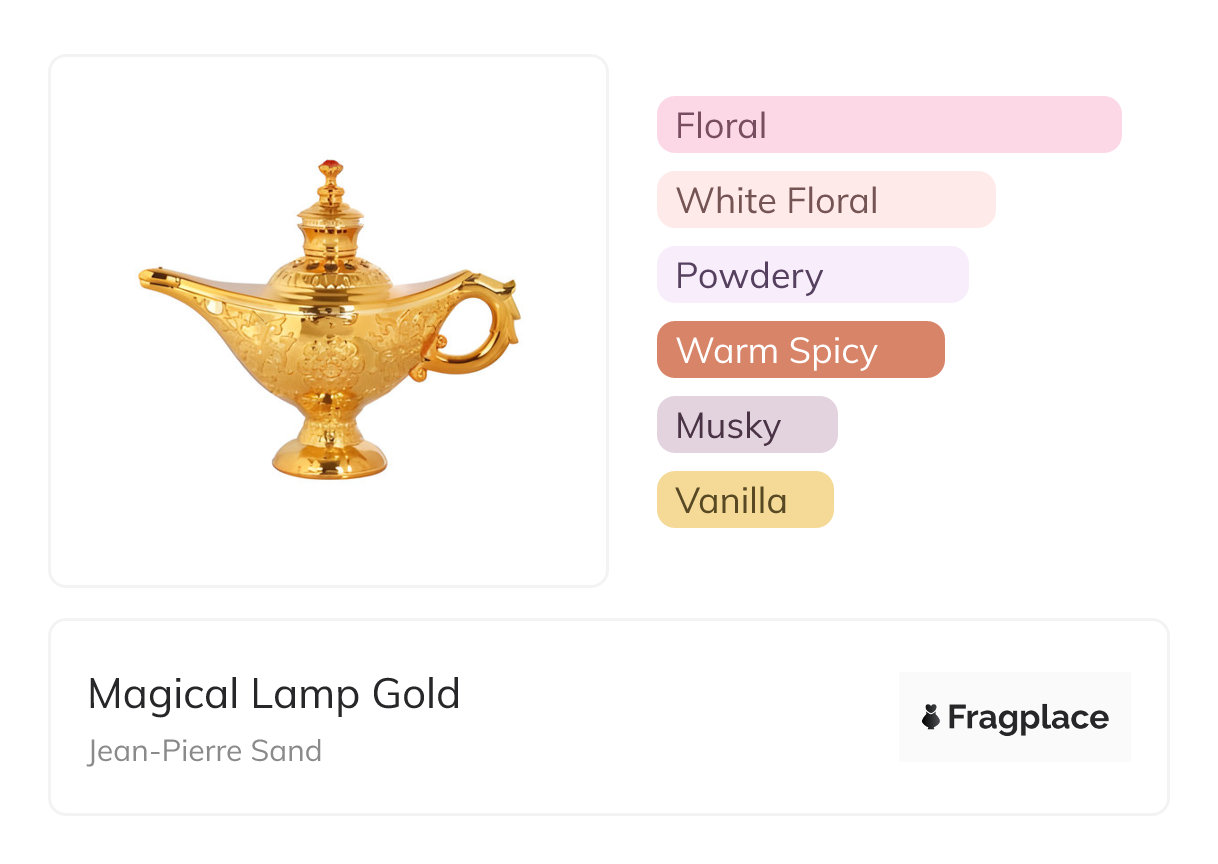
Task: Click the Fragplace logo button box
Action: (1015, 717)
